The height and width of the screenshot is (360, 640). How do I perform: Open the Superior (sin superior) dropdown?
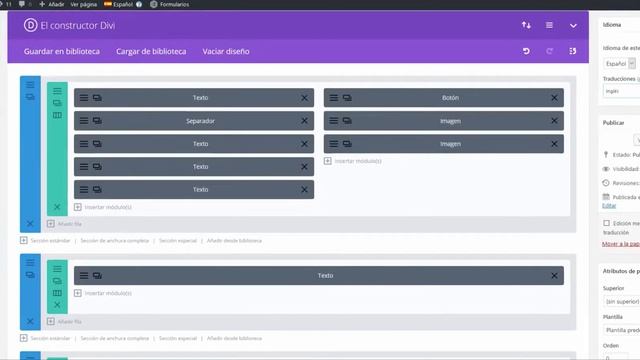coord(621,302)
